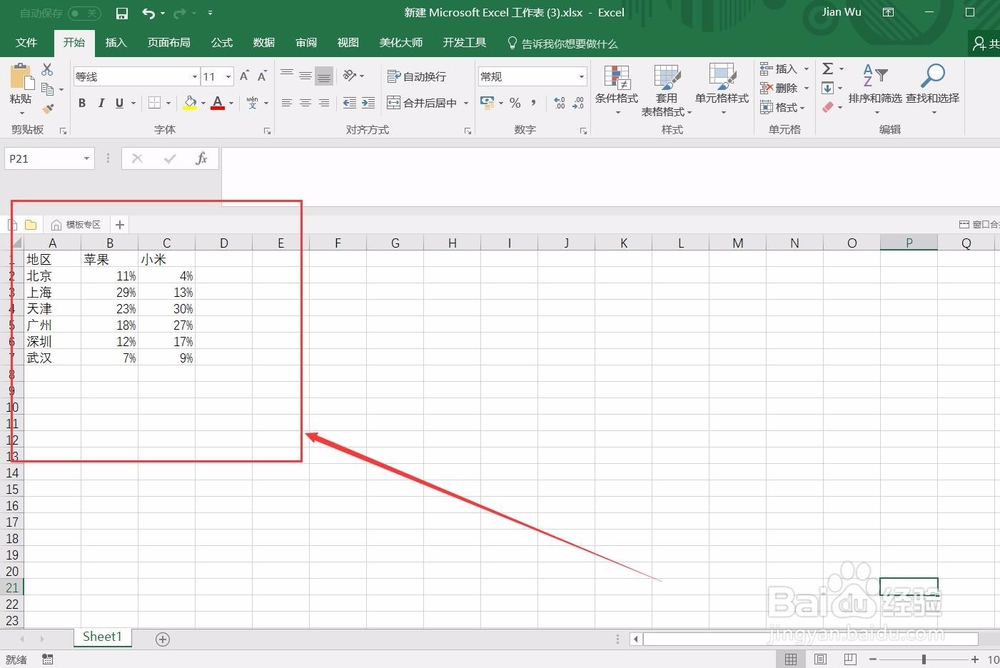1000x668 pixels.
Task: Toggle the AutoSave switch
Action: [84, 13]
